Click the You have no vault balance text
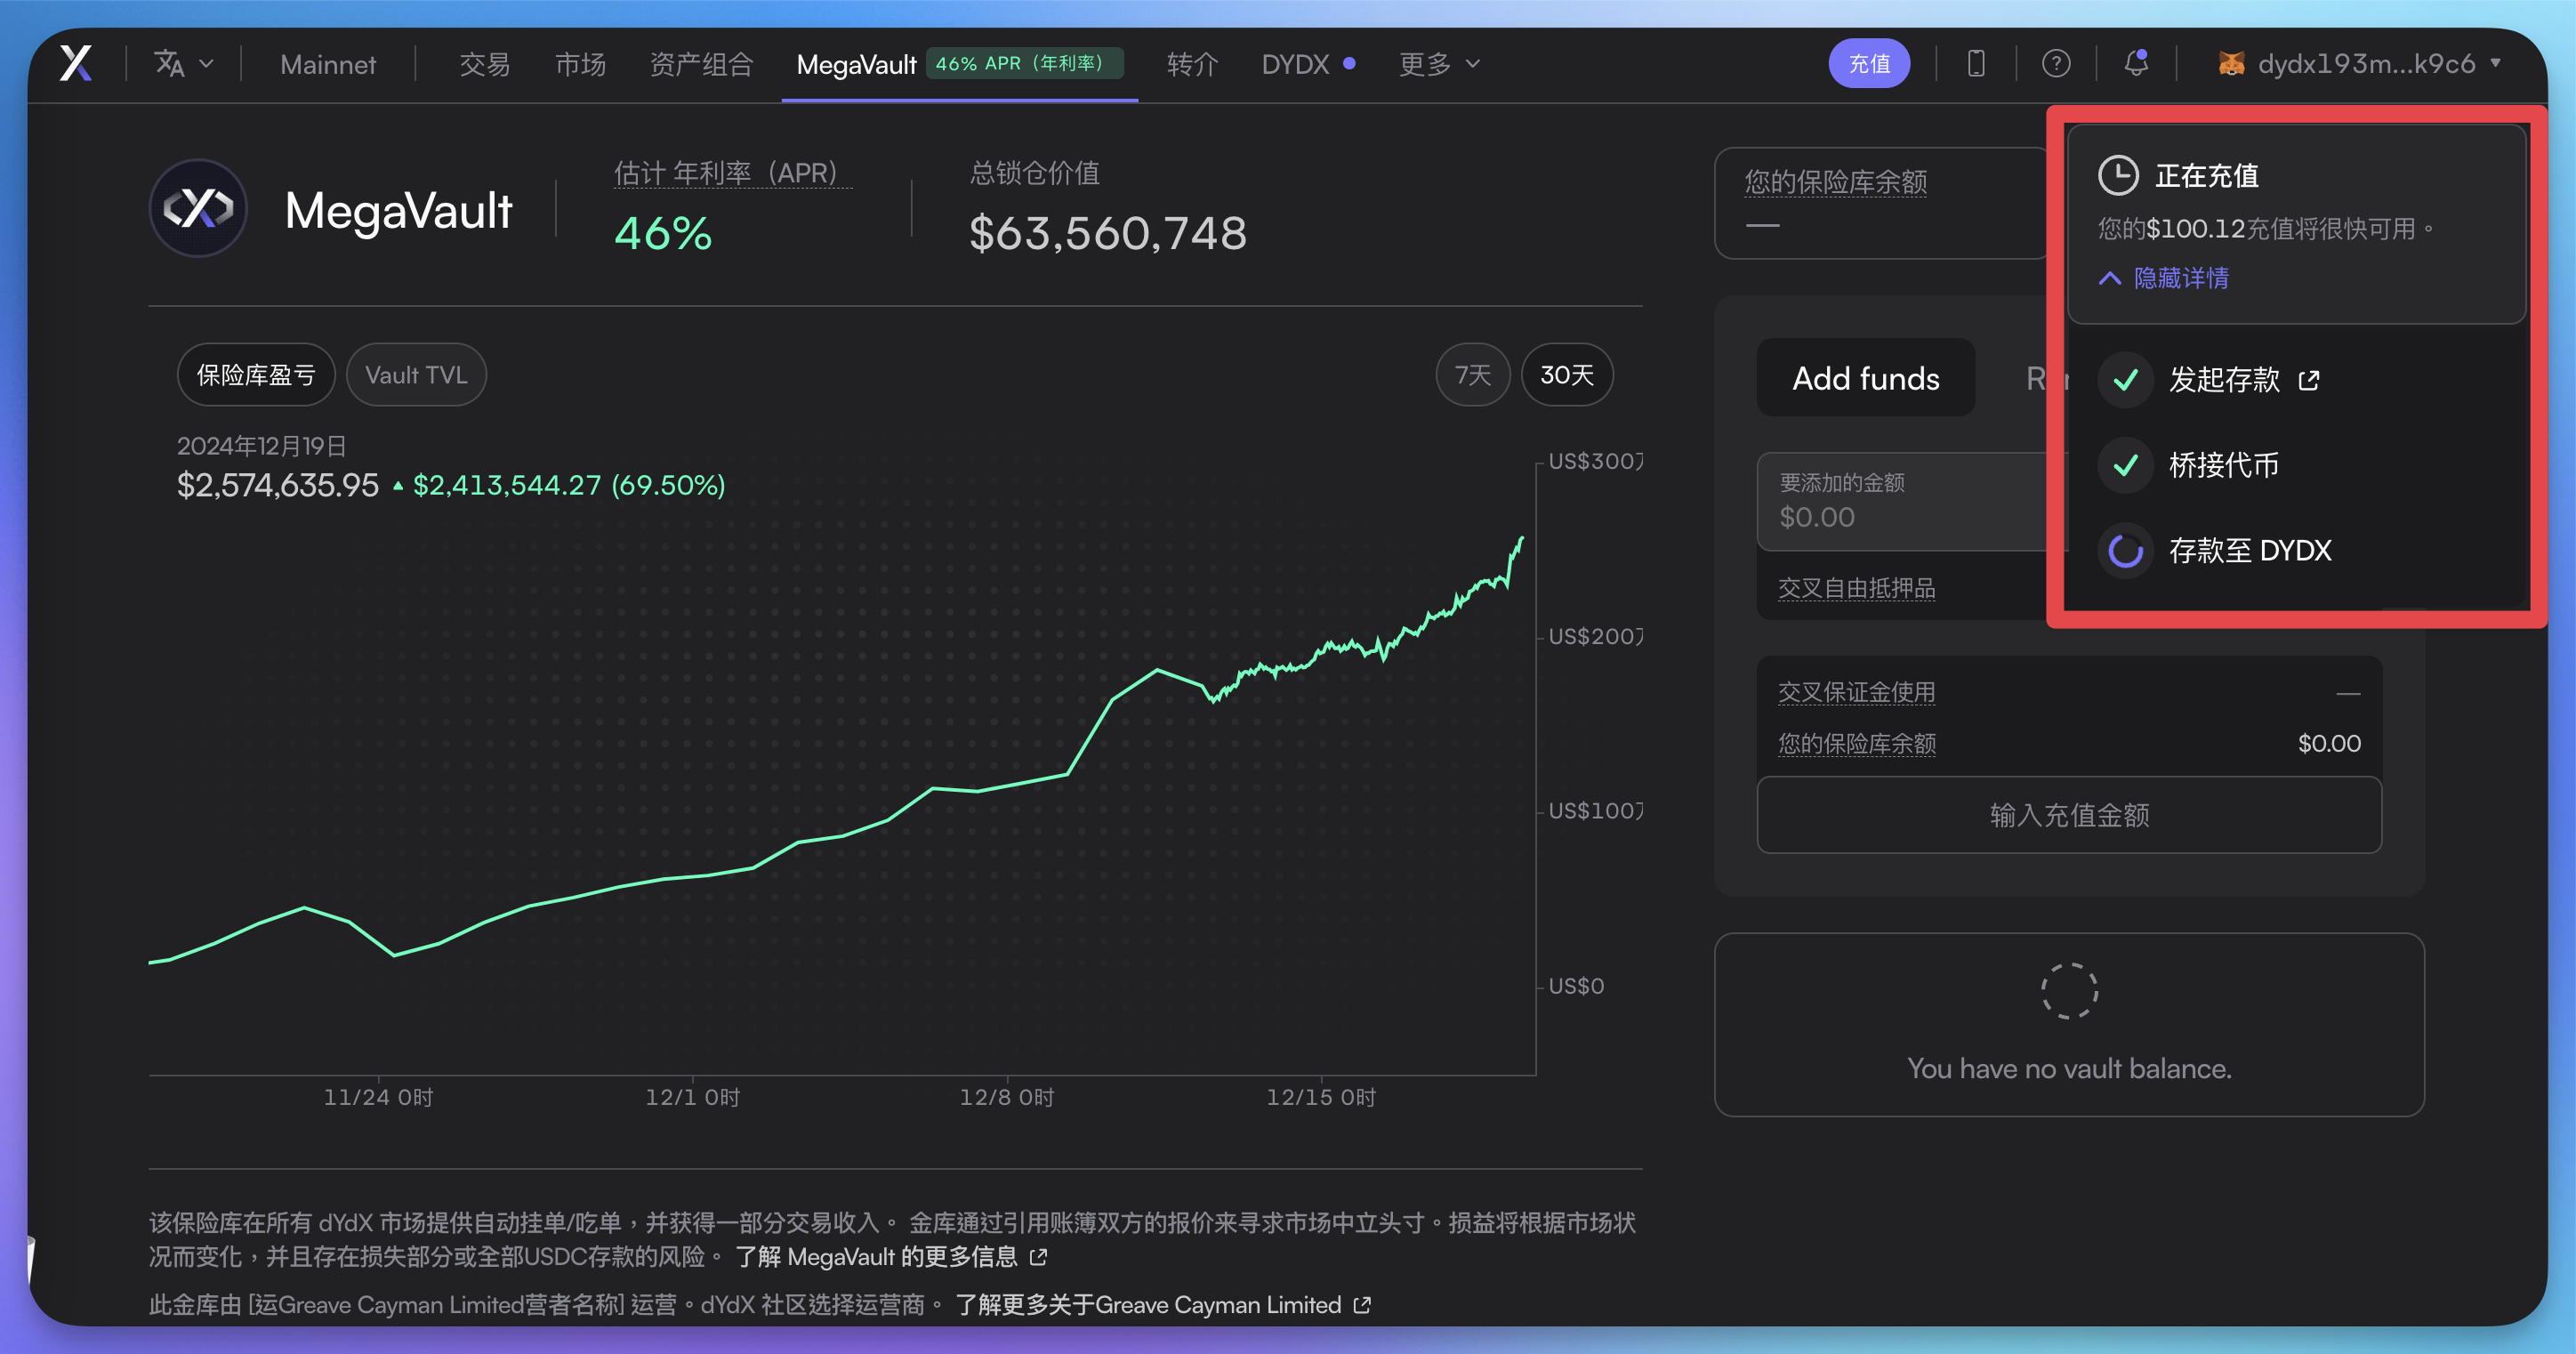2576x1354 pixels. 2069,1068
